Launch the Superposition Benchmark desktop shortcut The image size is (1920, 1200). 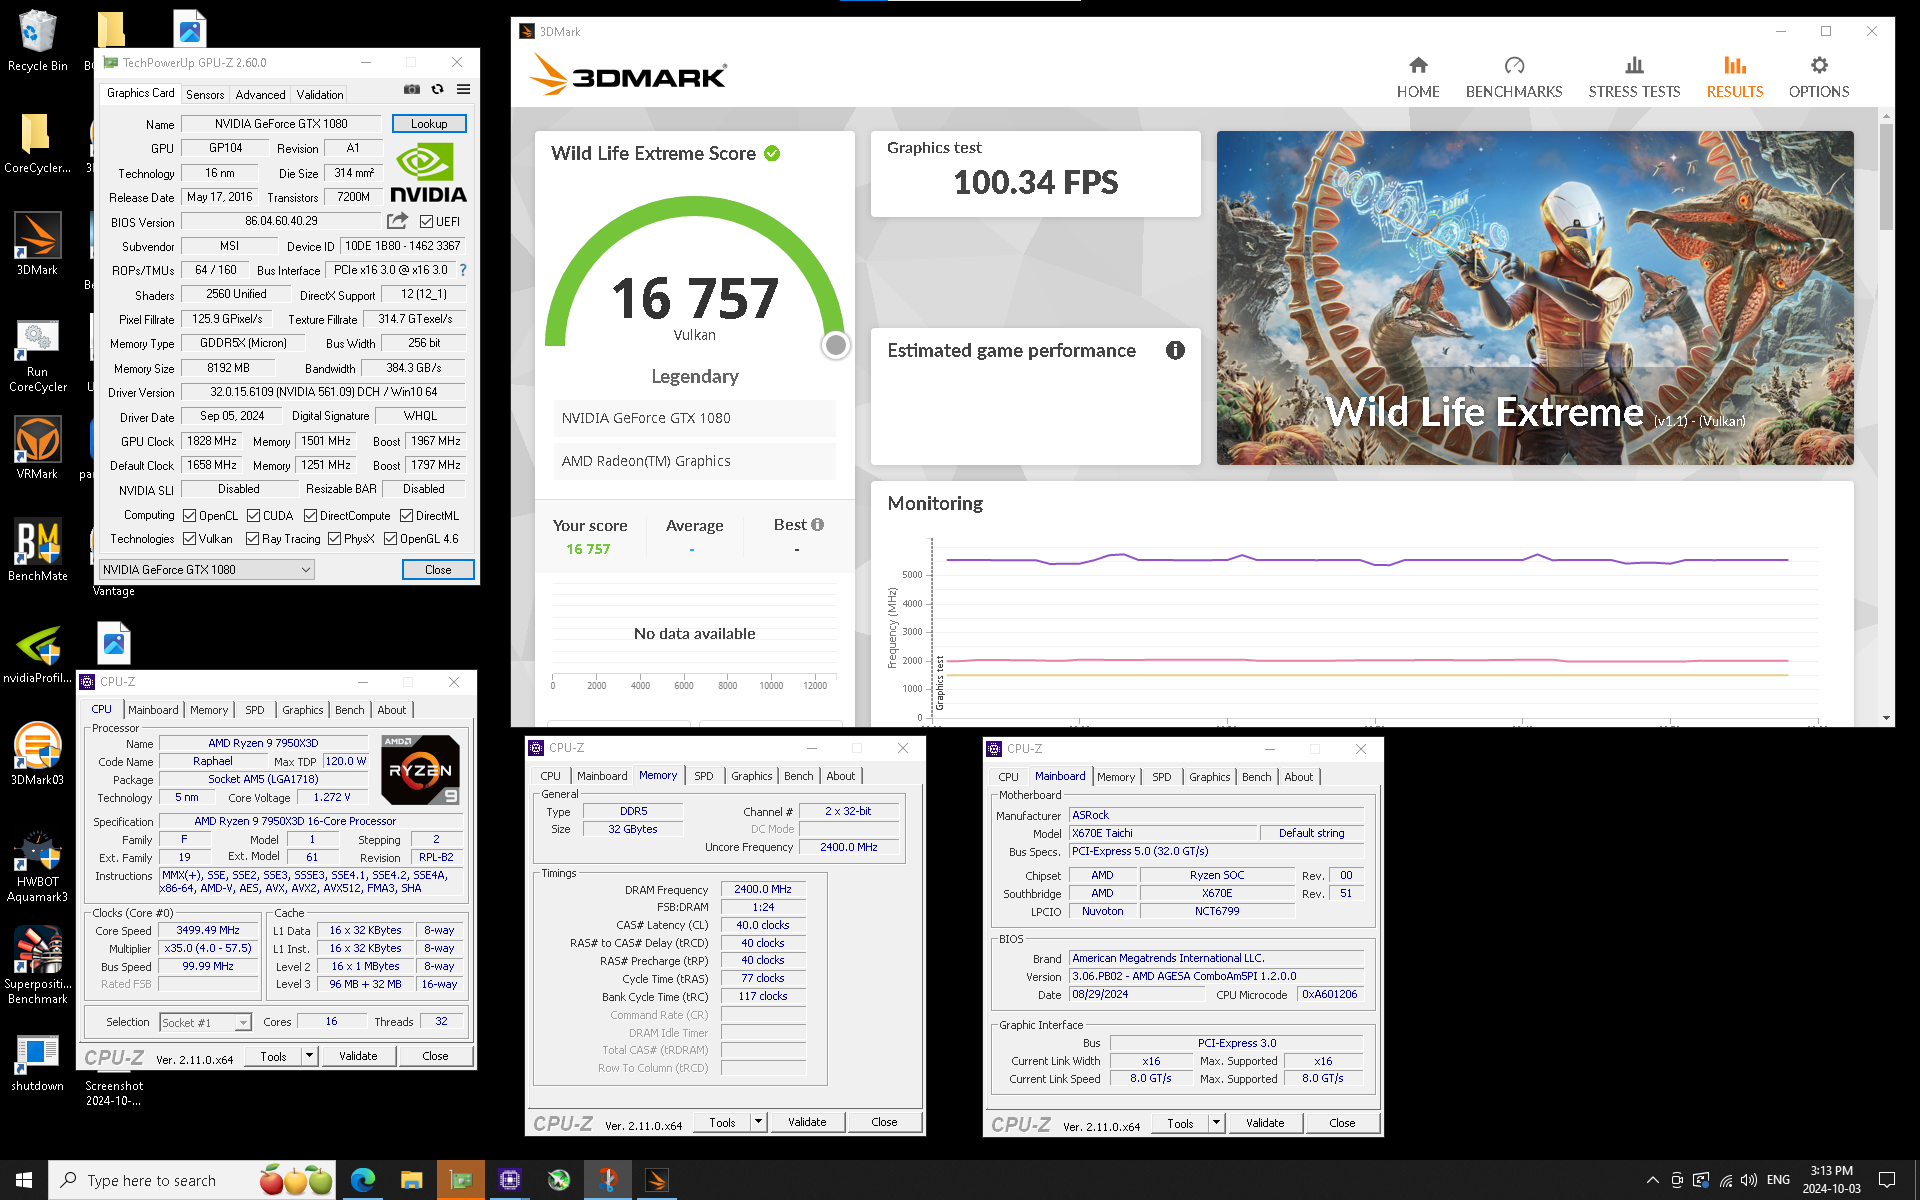point(37,965)
